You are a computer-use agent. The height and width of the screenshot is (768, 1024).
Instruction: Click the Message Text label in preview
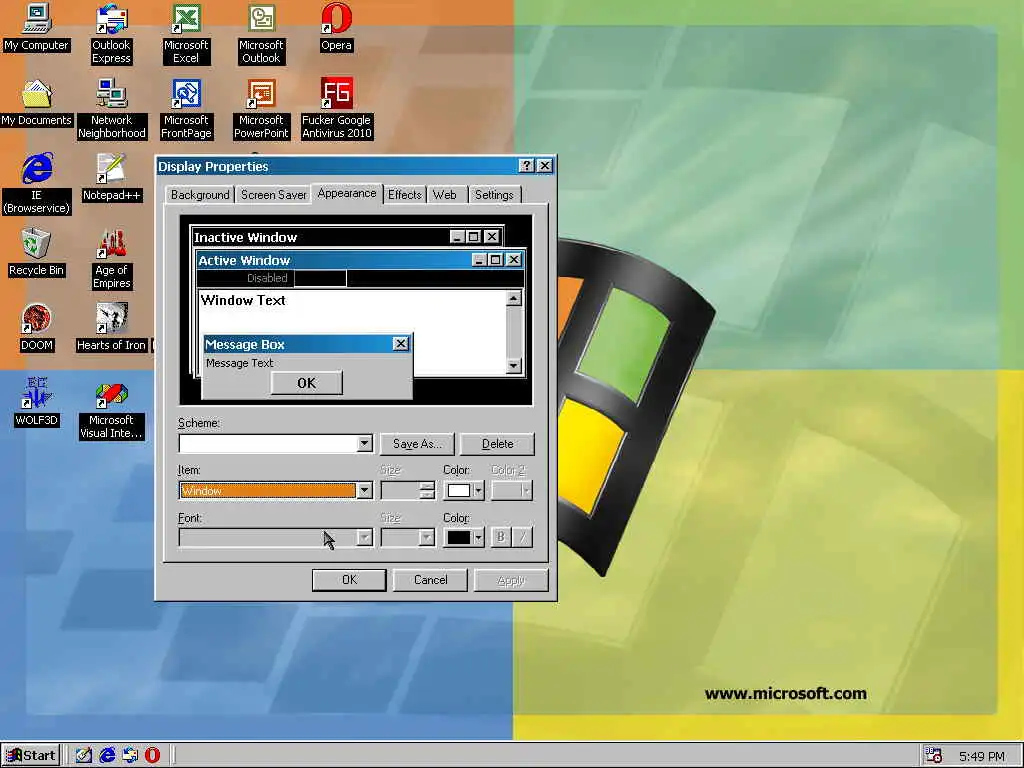[240, 363]
